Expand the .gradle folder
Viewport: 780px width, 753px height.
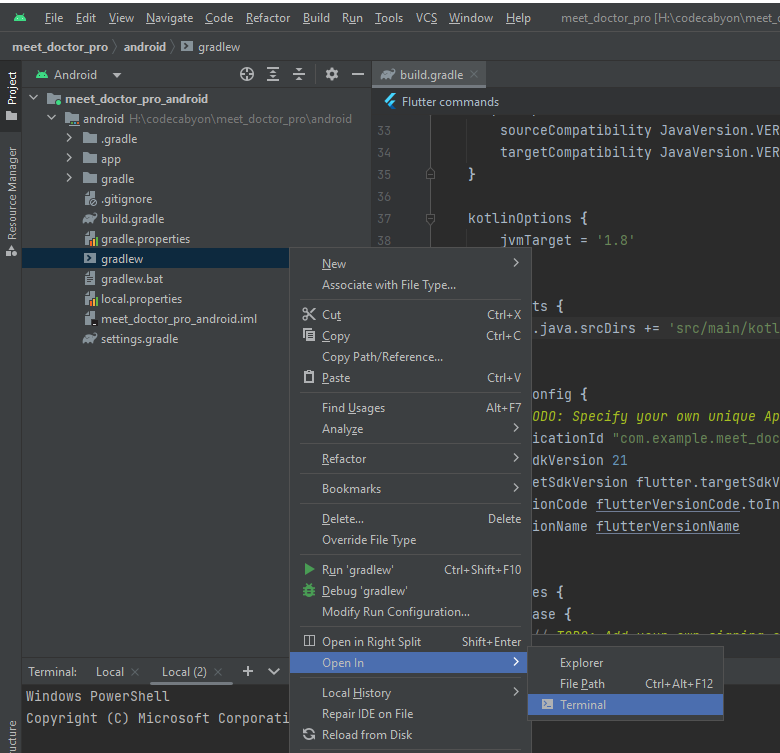pyautogui.click(x=69, y=138)
